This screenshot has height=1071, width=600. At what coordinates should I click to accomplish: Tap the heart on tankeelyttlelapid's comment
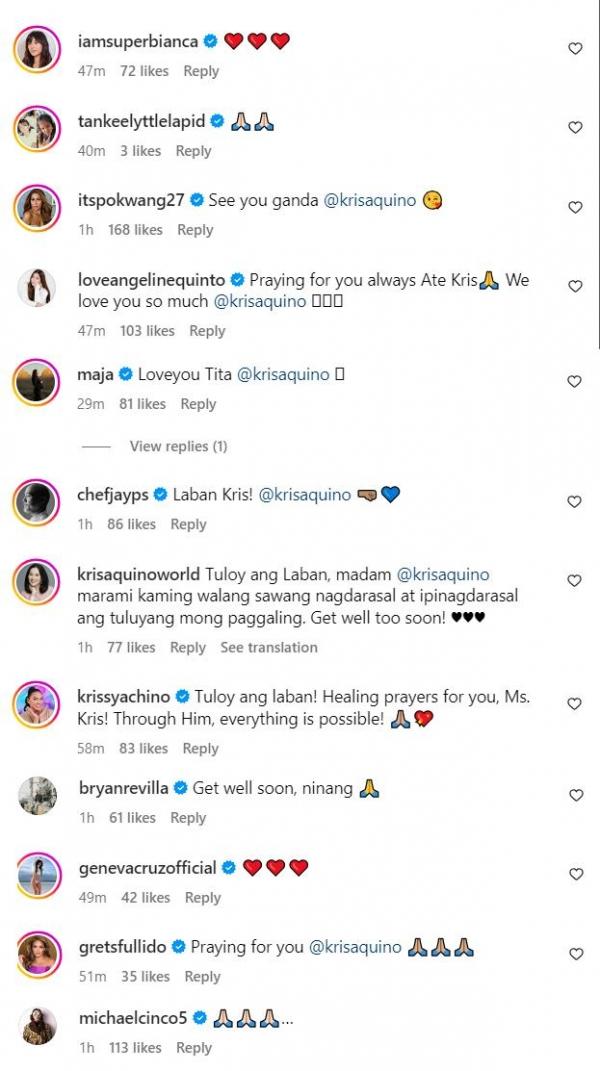pos(575,128)
